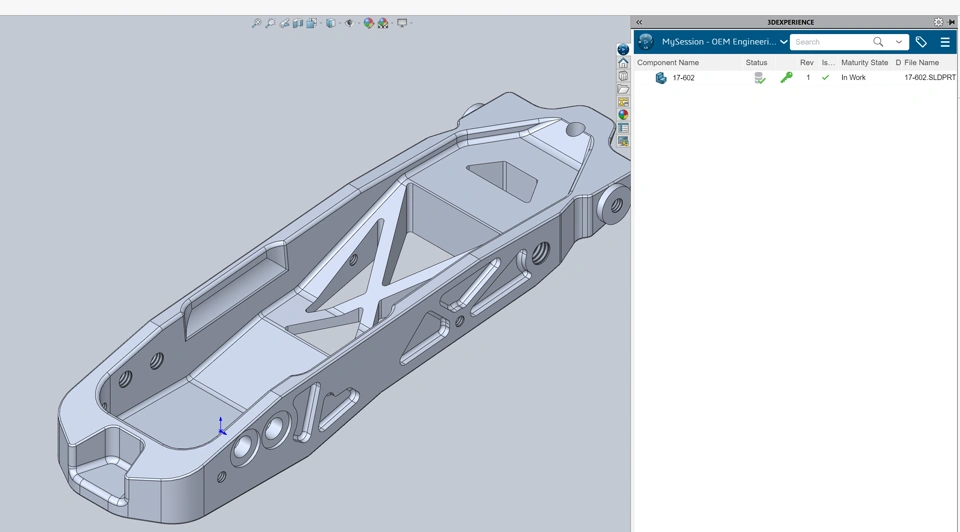Open View Settings monitor icon

pos(402,23)
